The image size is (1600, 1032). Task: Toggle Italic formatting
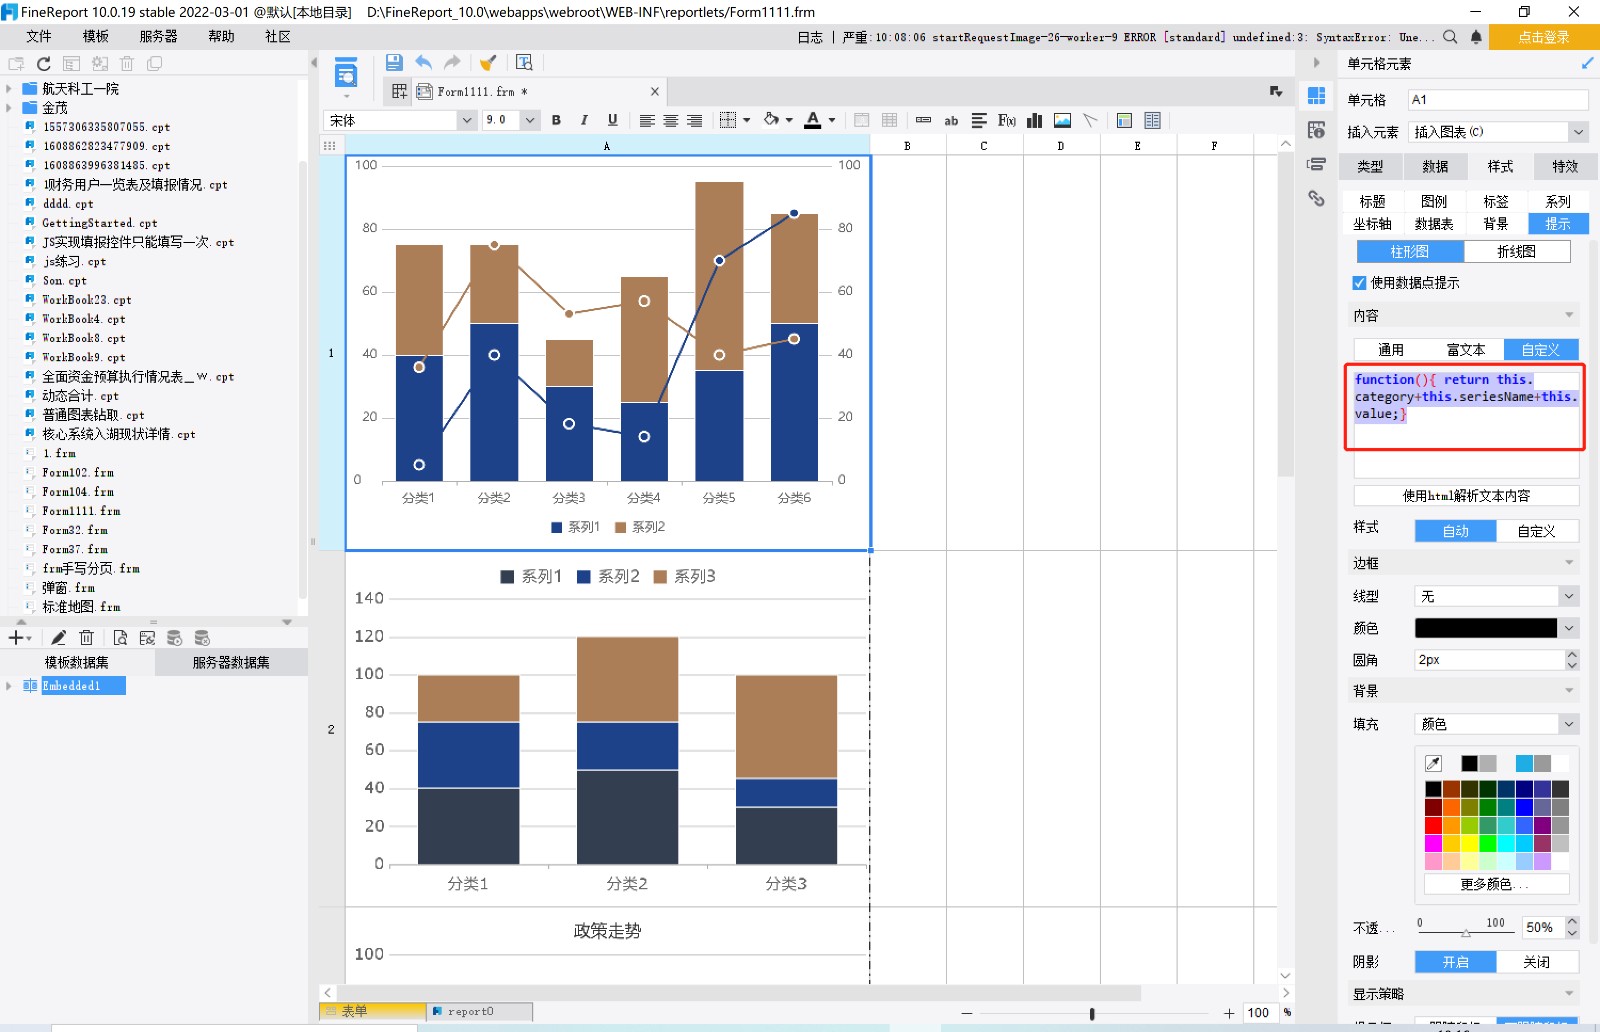pos(584,120)
